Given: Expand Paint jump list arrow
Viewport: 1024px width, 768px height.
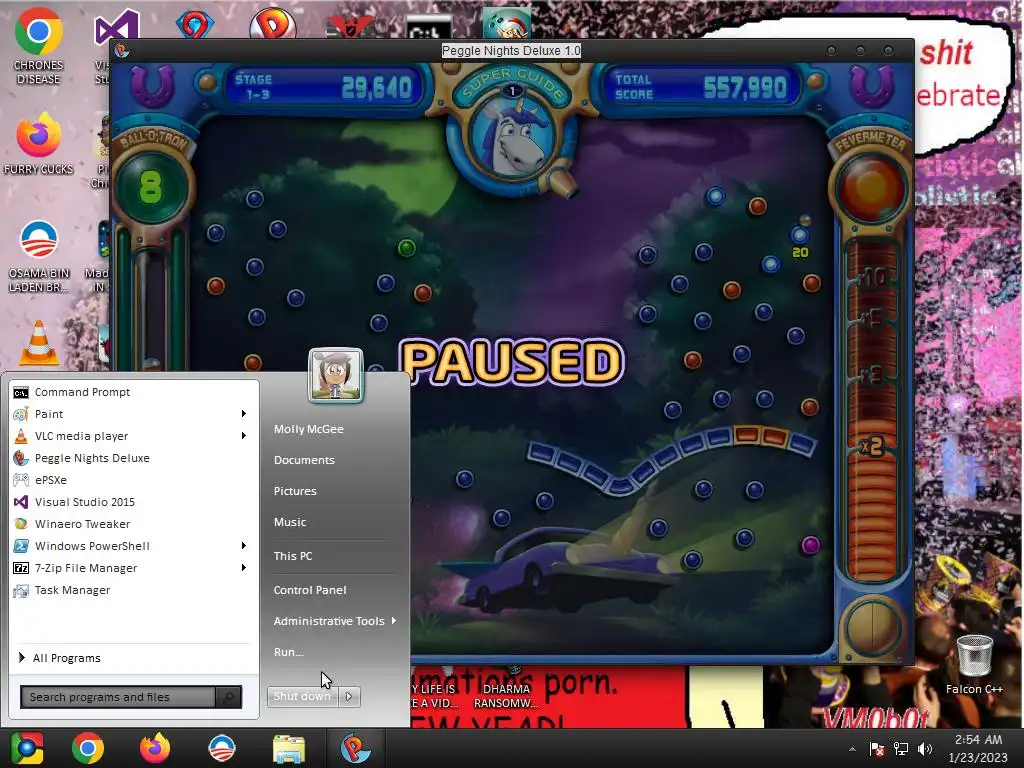Looking at the screenshot, I should (244, 413).
